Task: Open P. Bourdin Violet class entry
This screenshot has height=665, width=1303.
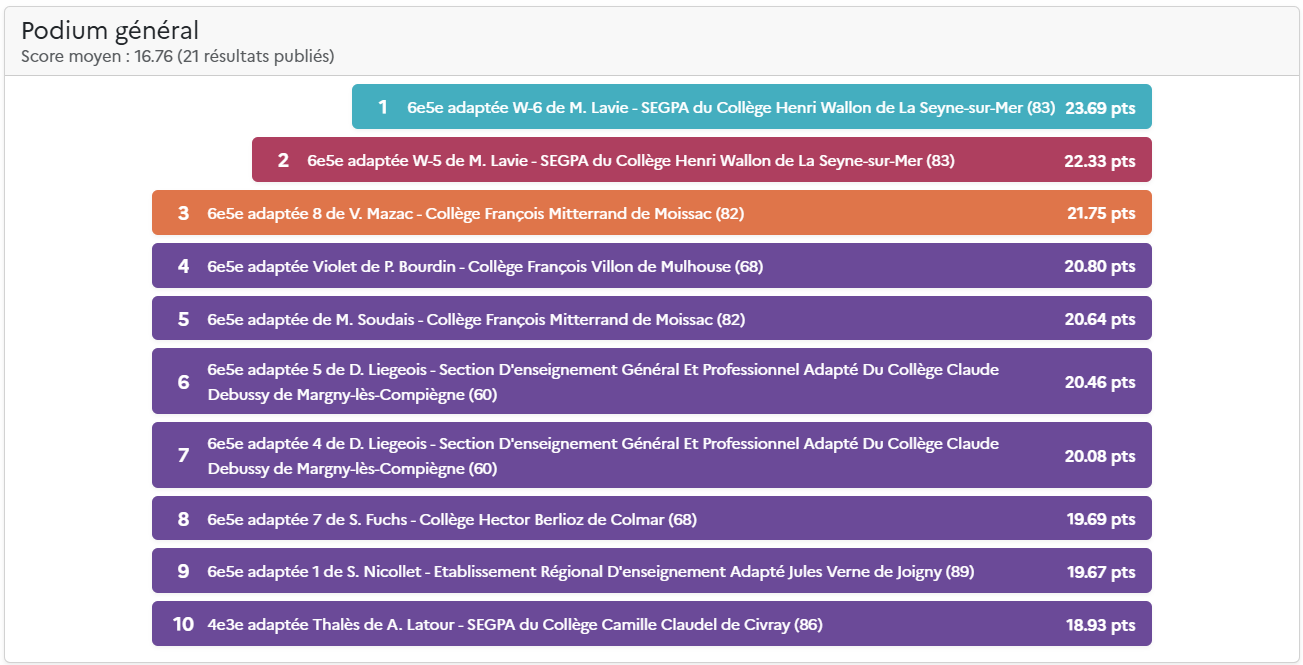Action: pyautogui.click(x=485, y=266)
